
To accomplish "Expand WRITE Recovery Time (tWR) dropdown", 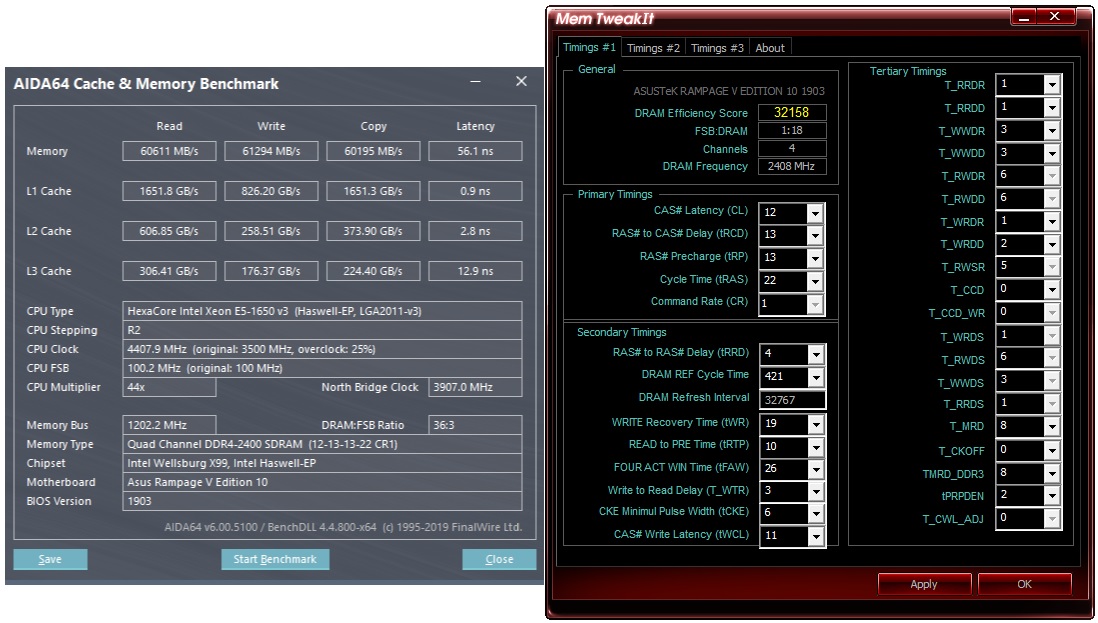I will coord(816,424).
